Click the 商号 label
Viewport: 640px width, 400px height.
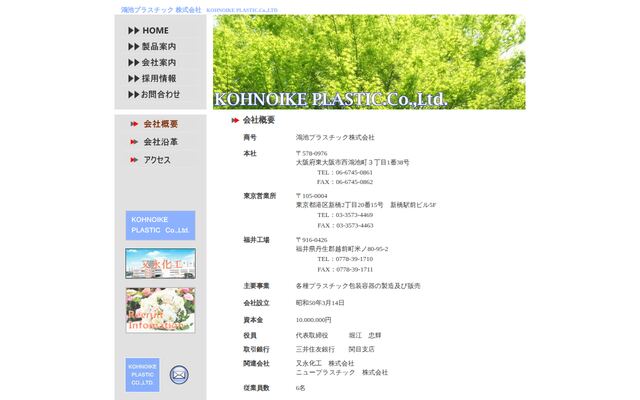(x=250, y=138)
